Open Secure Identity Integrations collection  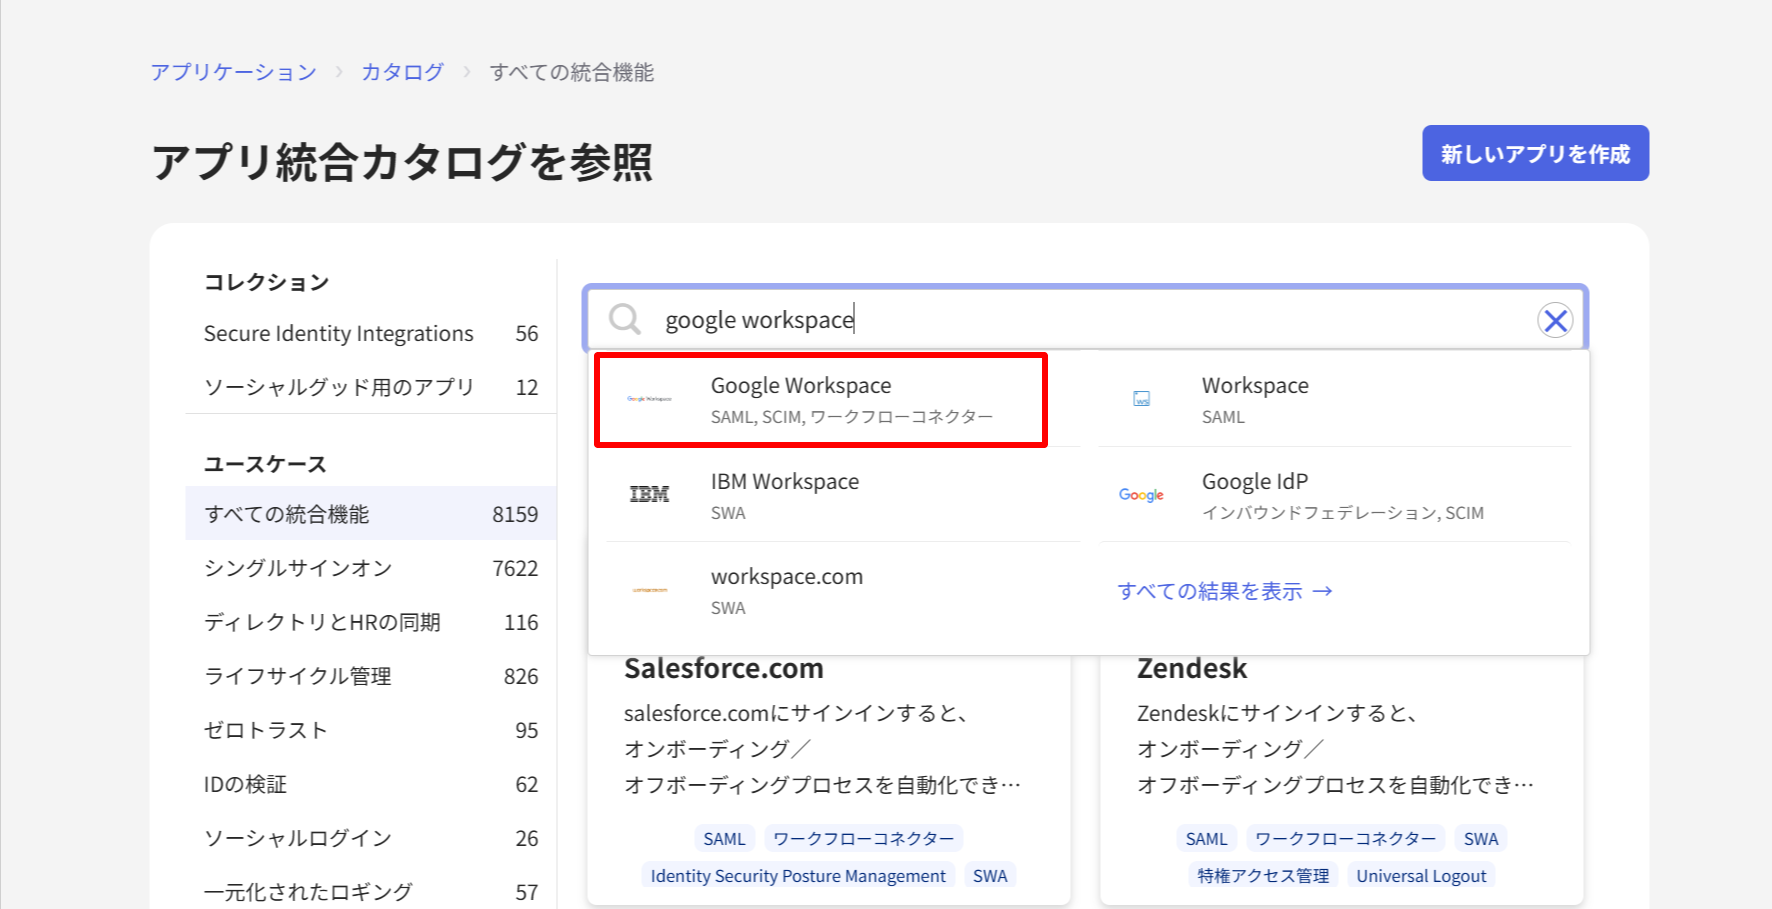[338, 333]
